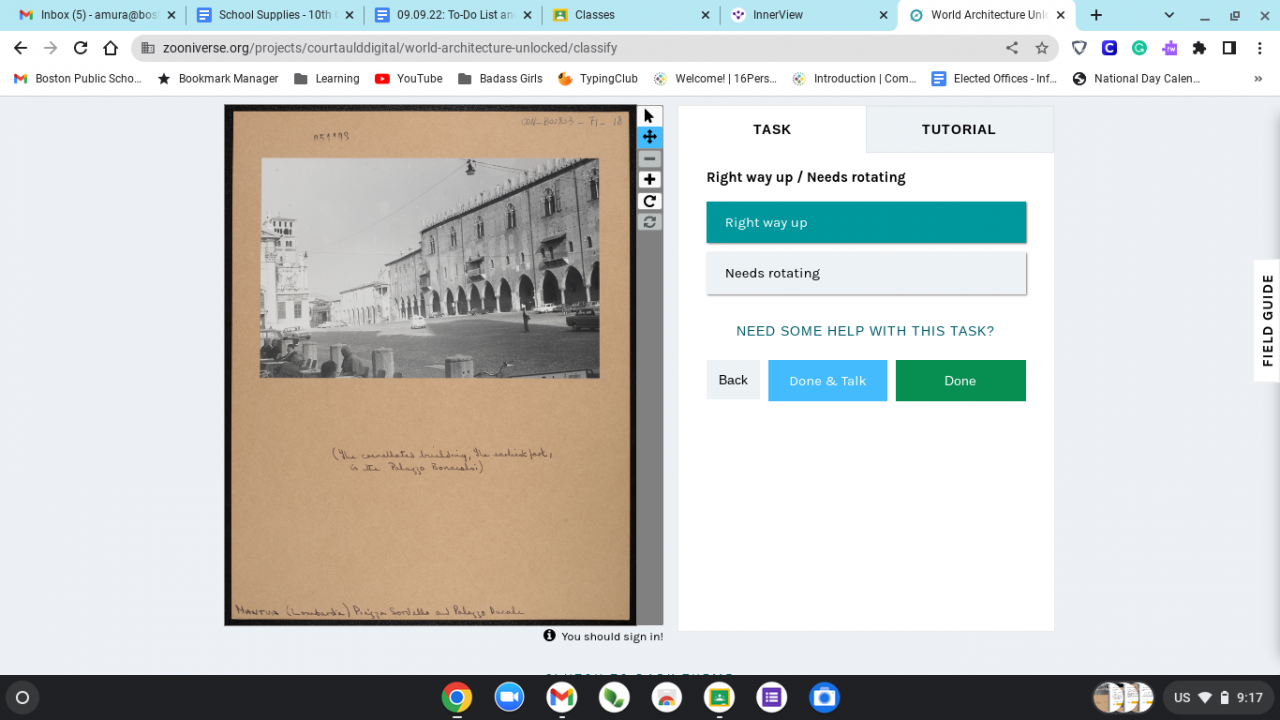Open the Need some help with this task link

coord(865,331)
